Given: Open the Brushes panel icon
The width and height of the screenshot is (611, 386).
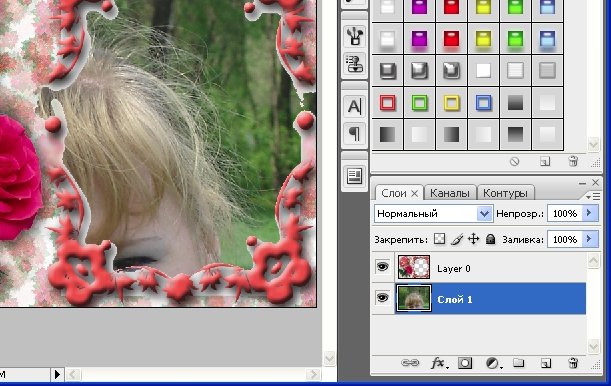Looking at the screenshot, I should (x=355, y=37).
